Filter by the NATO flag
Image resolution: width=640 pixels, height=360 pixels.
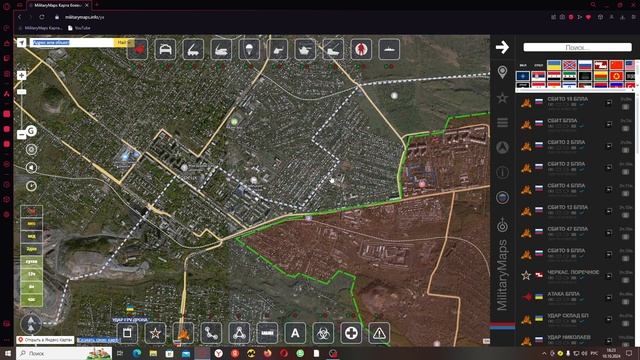(523, 76)
